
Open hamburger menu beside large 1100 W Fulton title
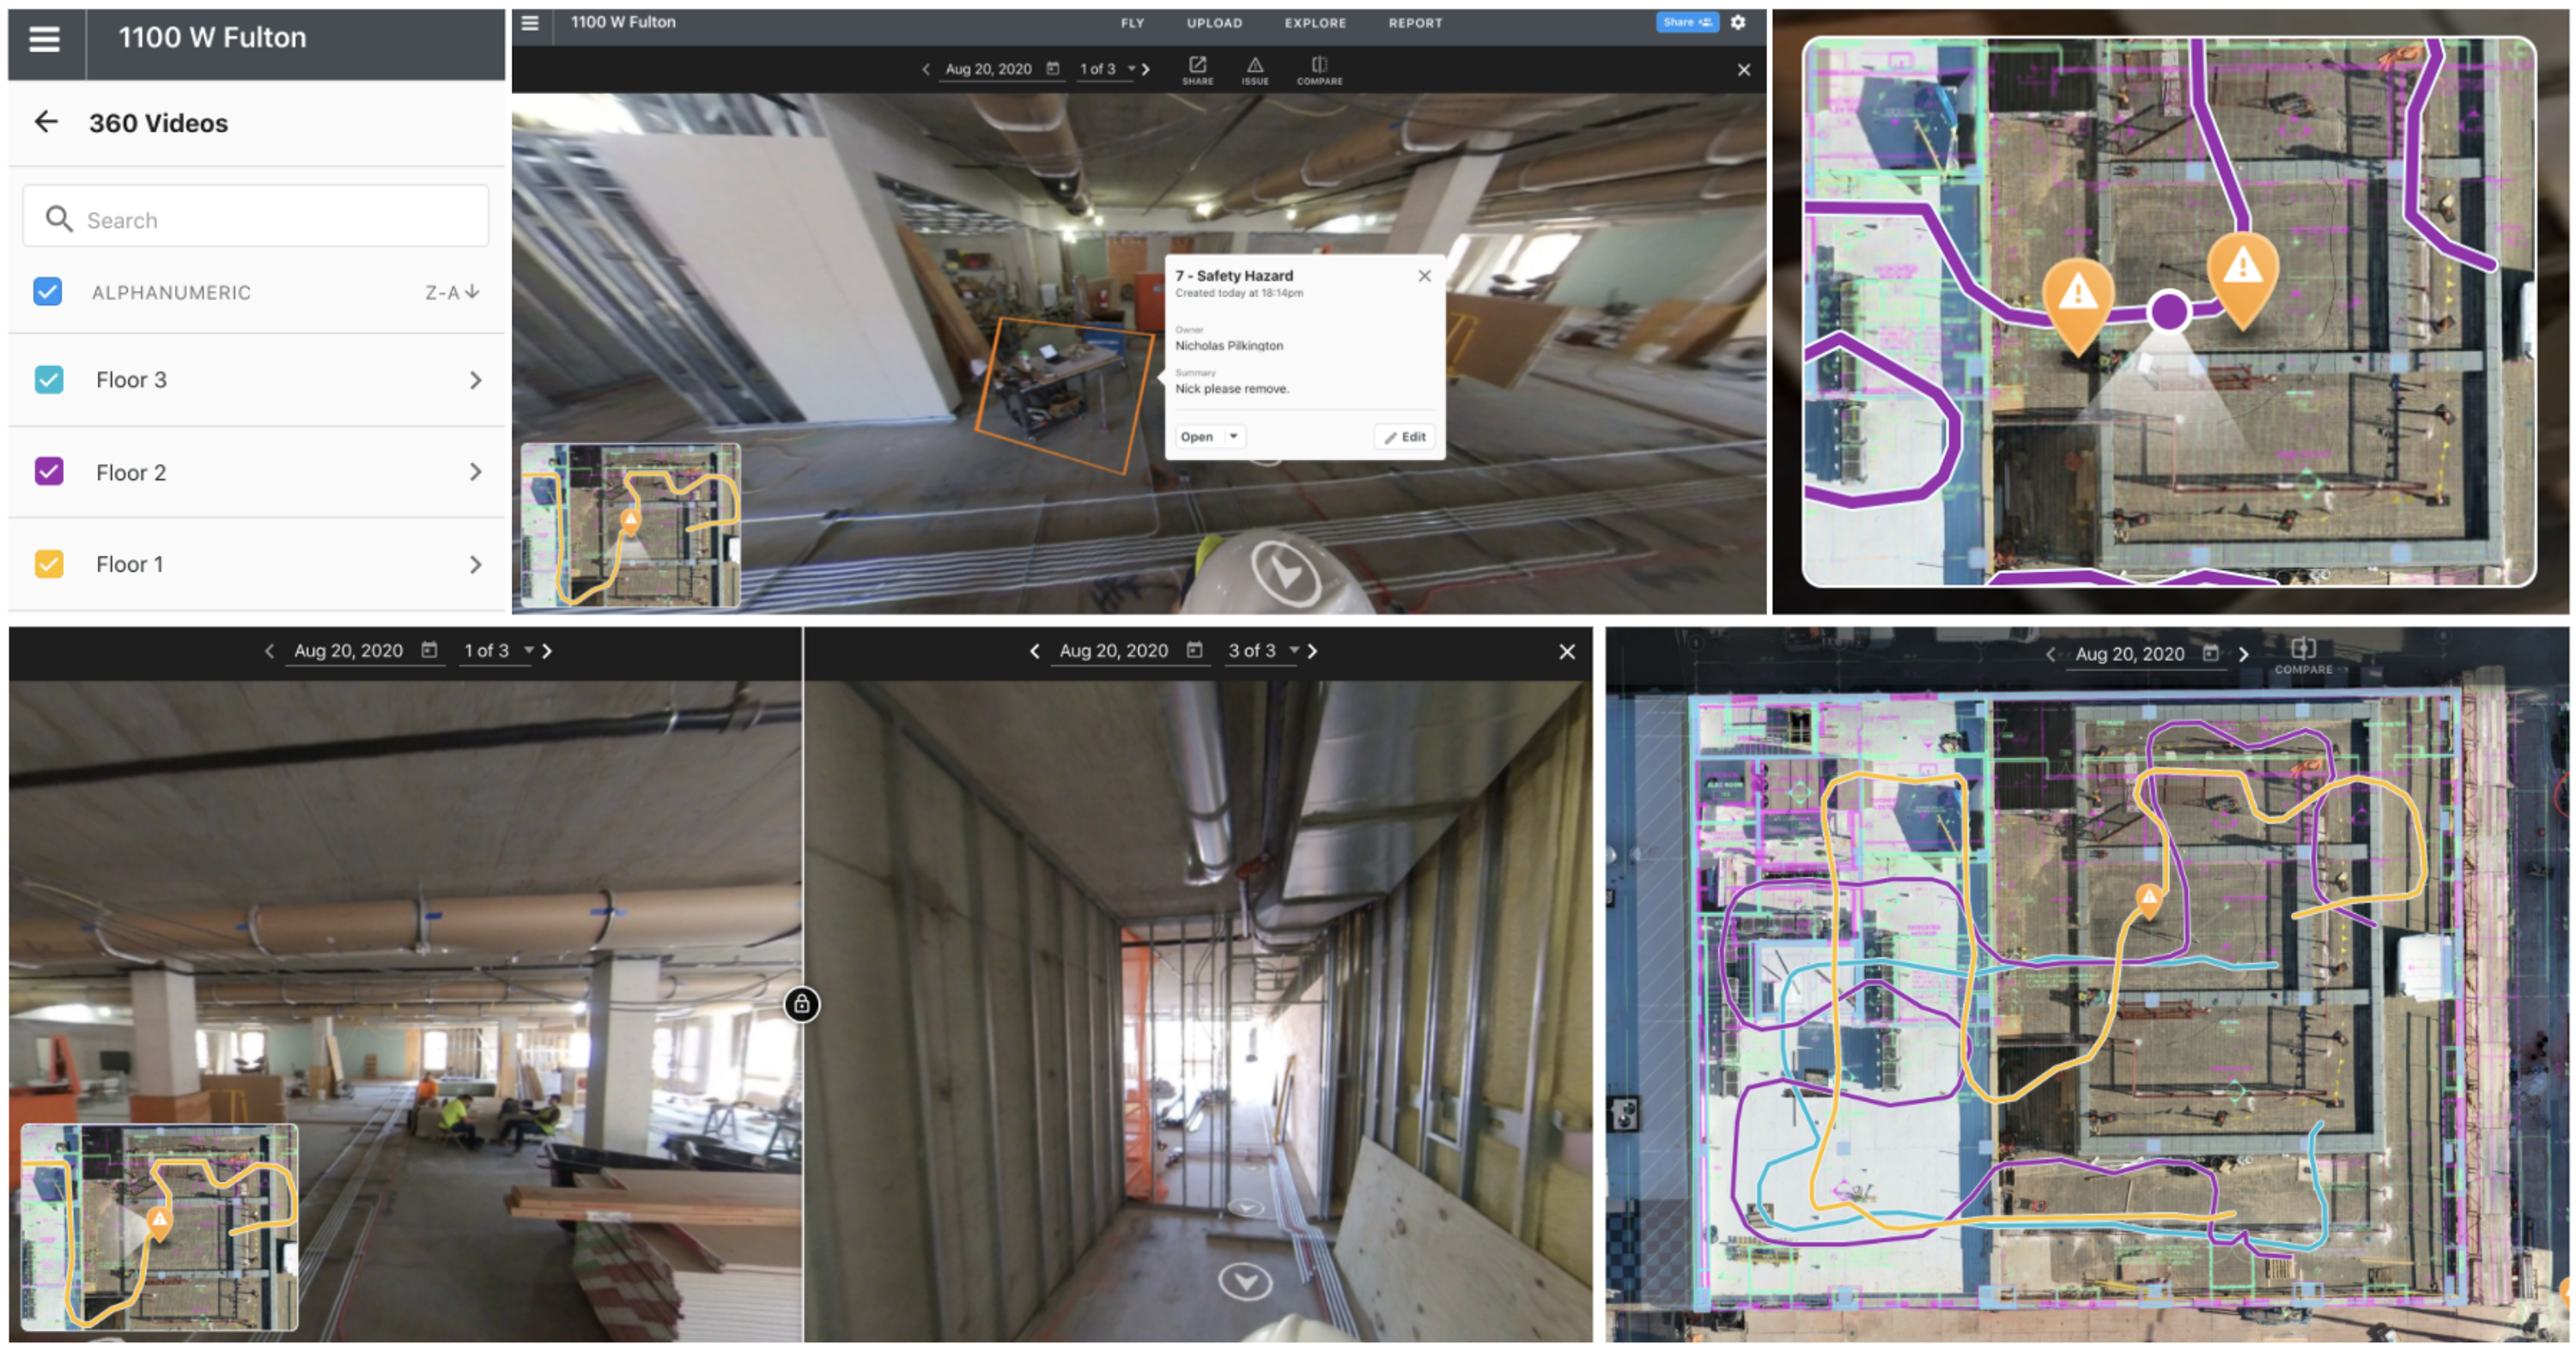point(44,39)
